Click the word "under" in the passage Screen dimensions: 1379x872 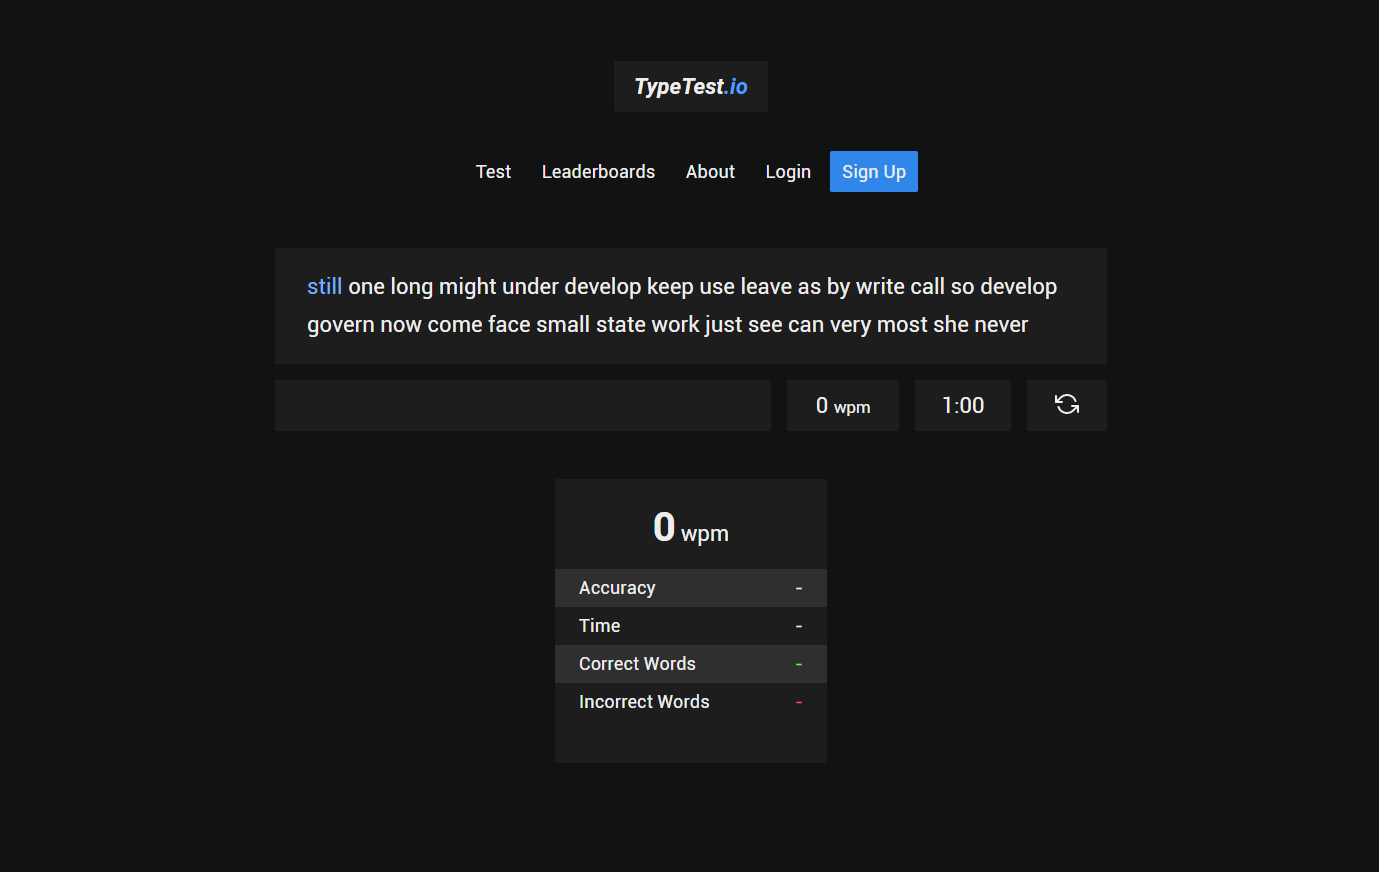click(530, 287)
